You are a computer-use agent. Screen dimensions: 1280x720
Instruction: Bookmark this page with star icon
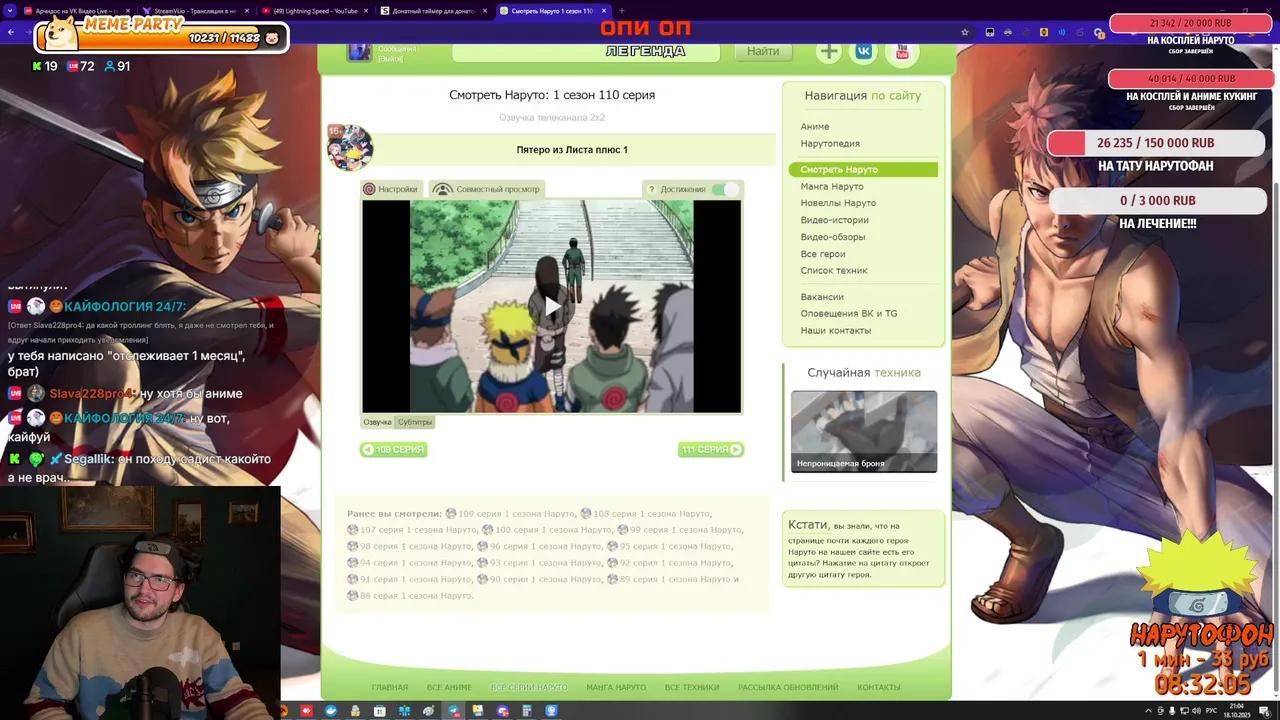(965, 32)
